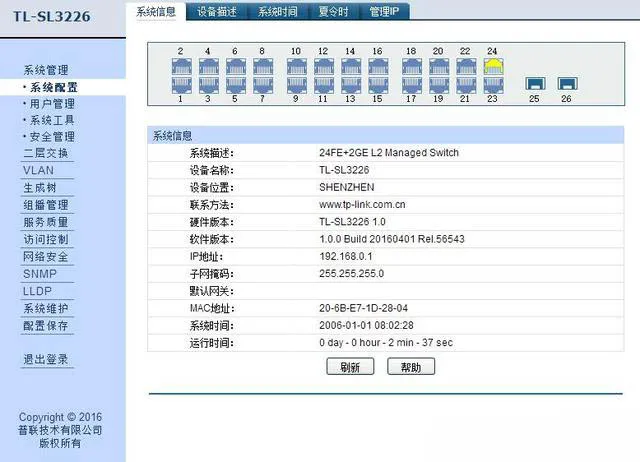Open 安全管理 submenu item
Viewport: 640px width, 462px height.
[52, 136]
